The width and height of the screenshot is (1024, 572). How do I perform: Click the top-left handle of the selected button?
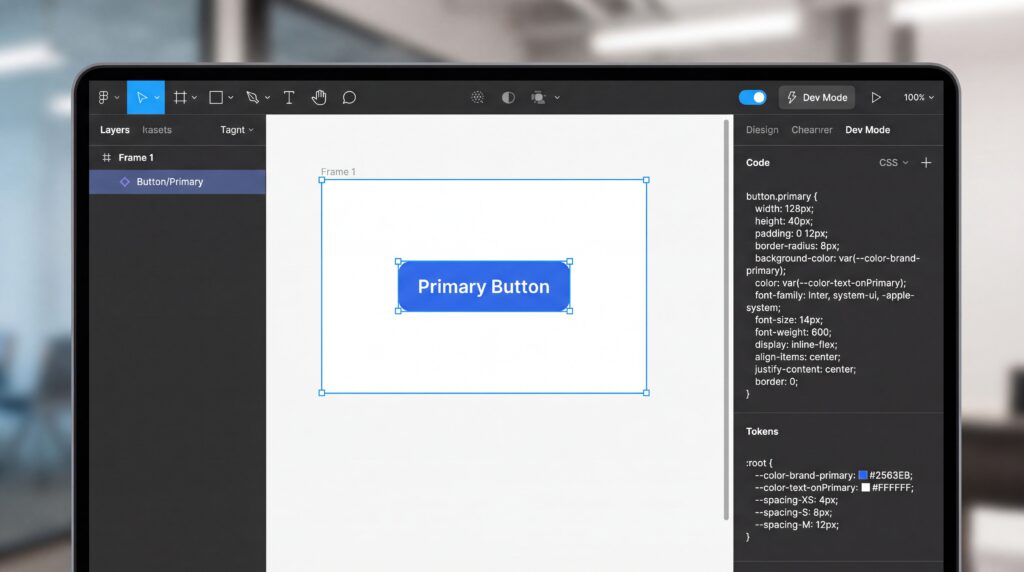[x=398, y=262]
